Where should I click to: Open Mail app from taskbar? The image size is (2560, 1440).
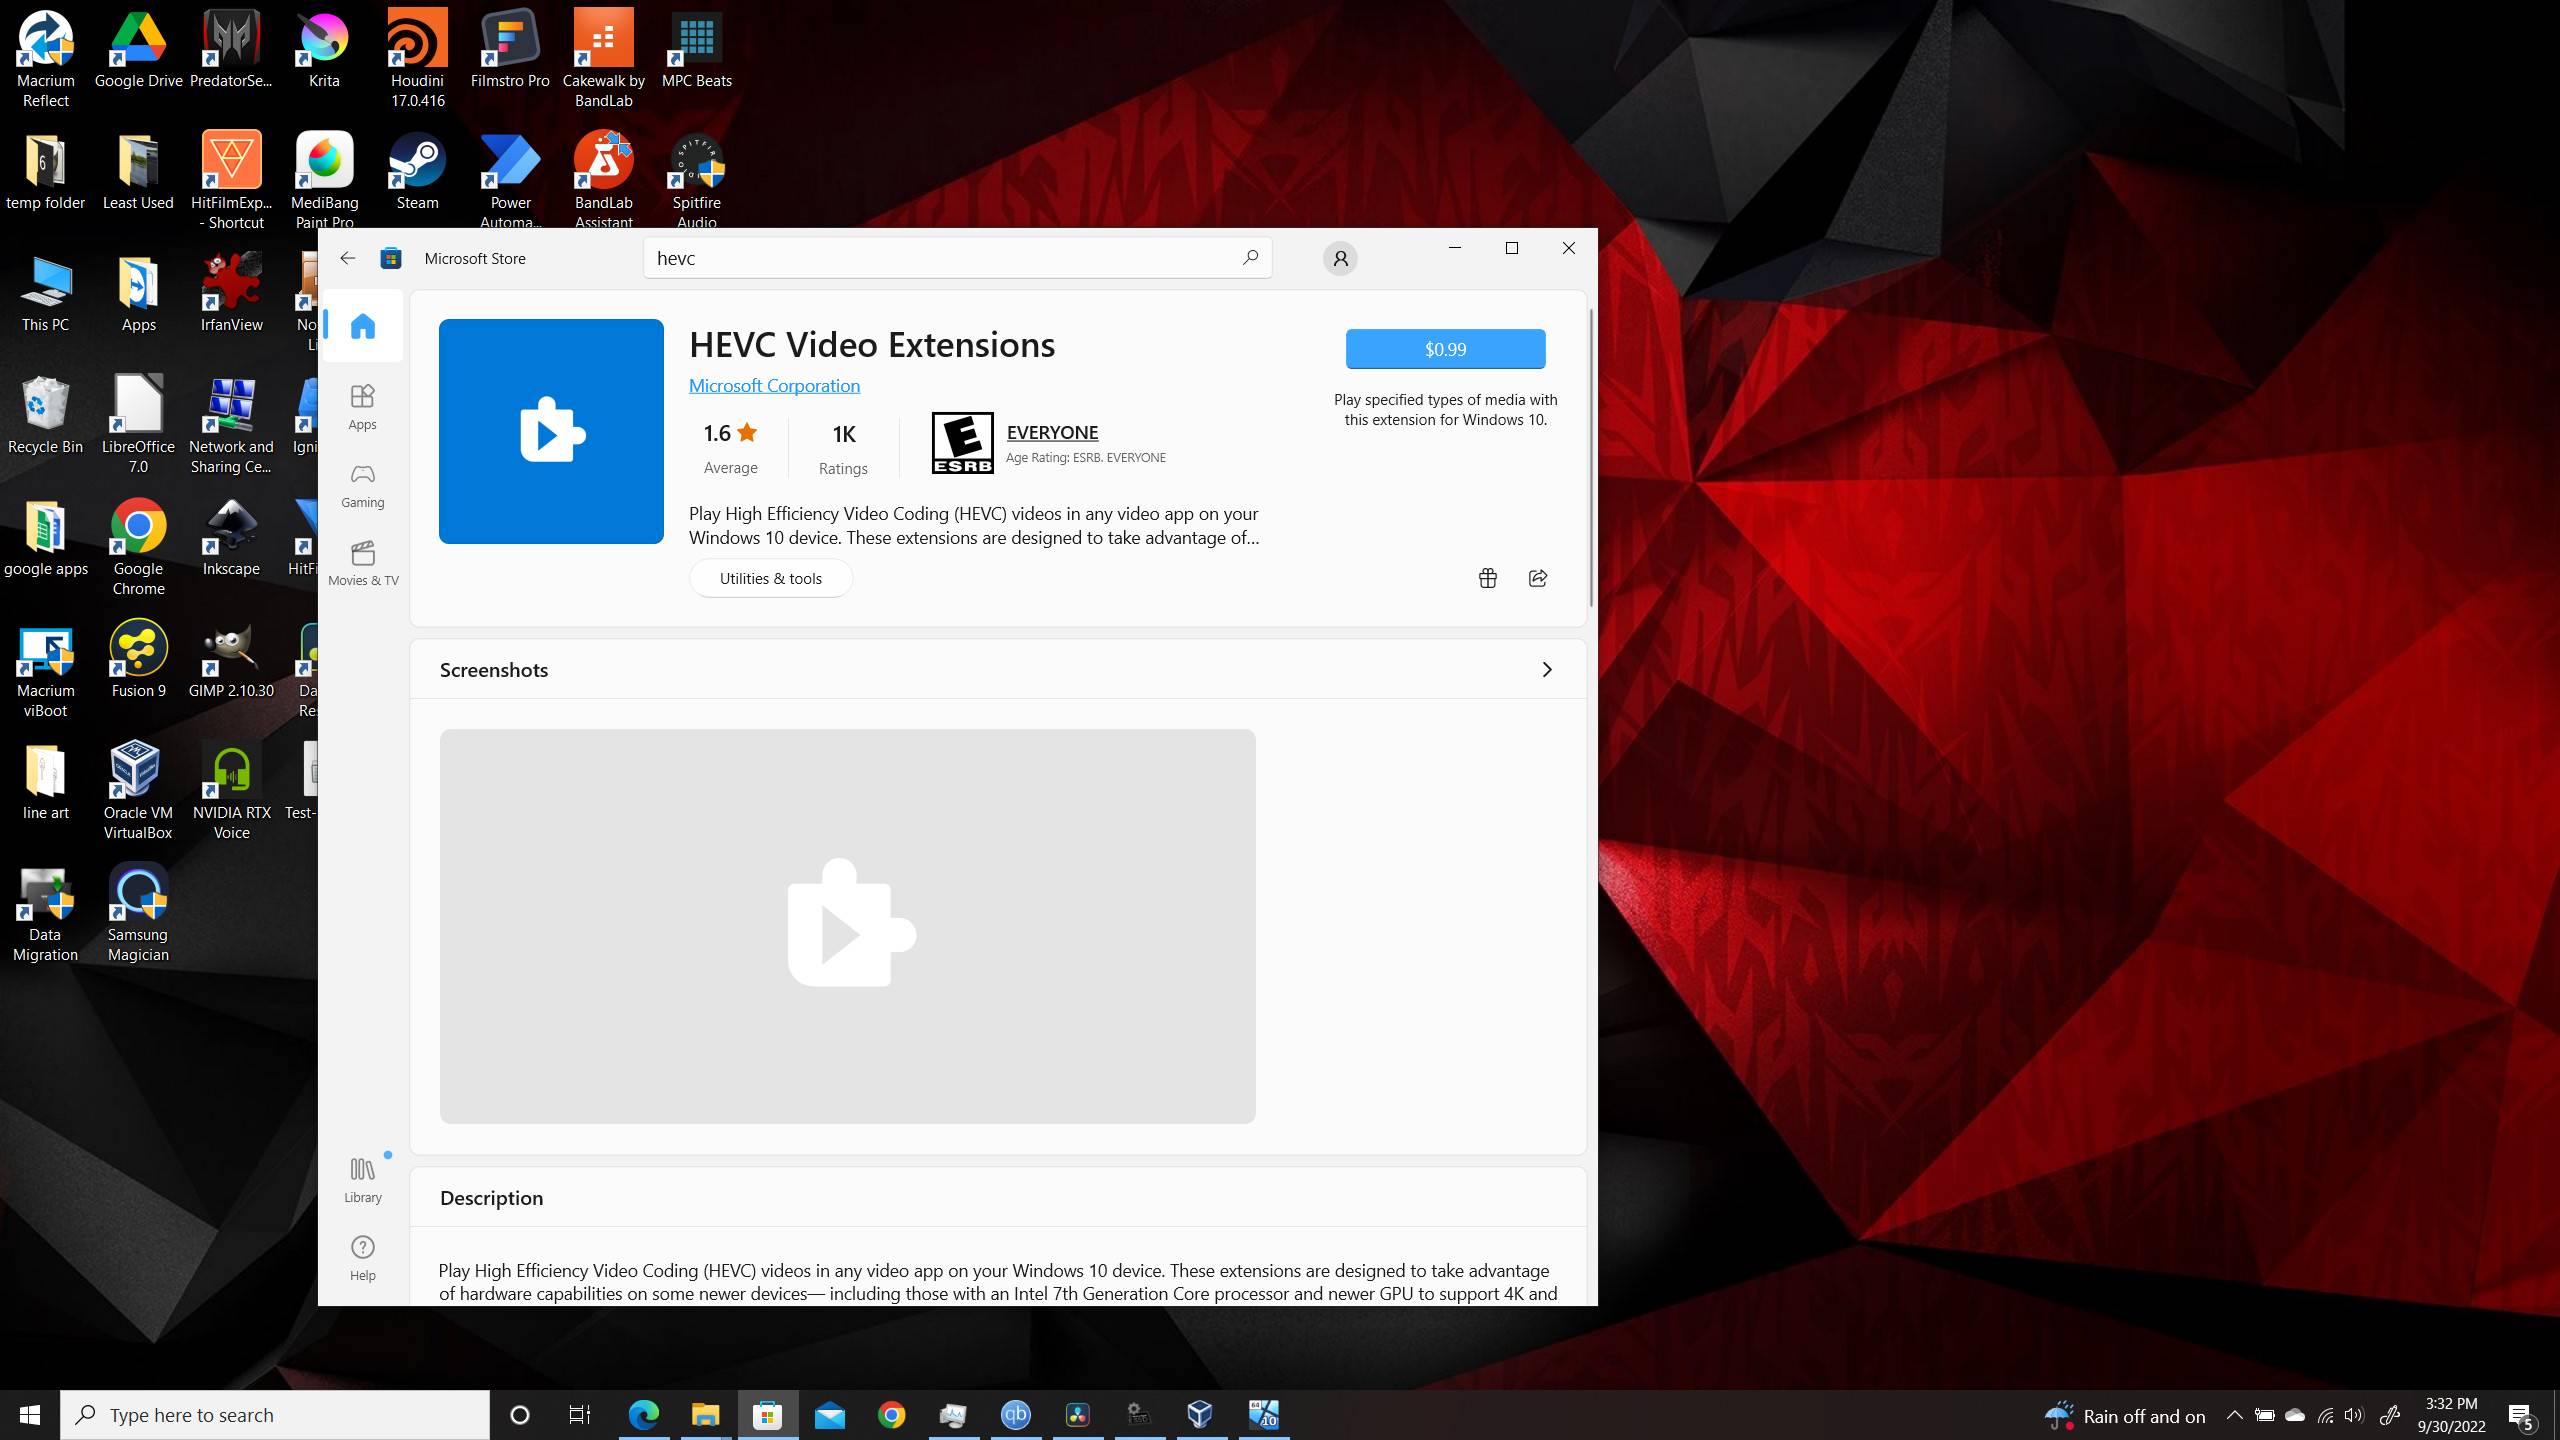point(829,1415)
